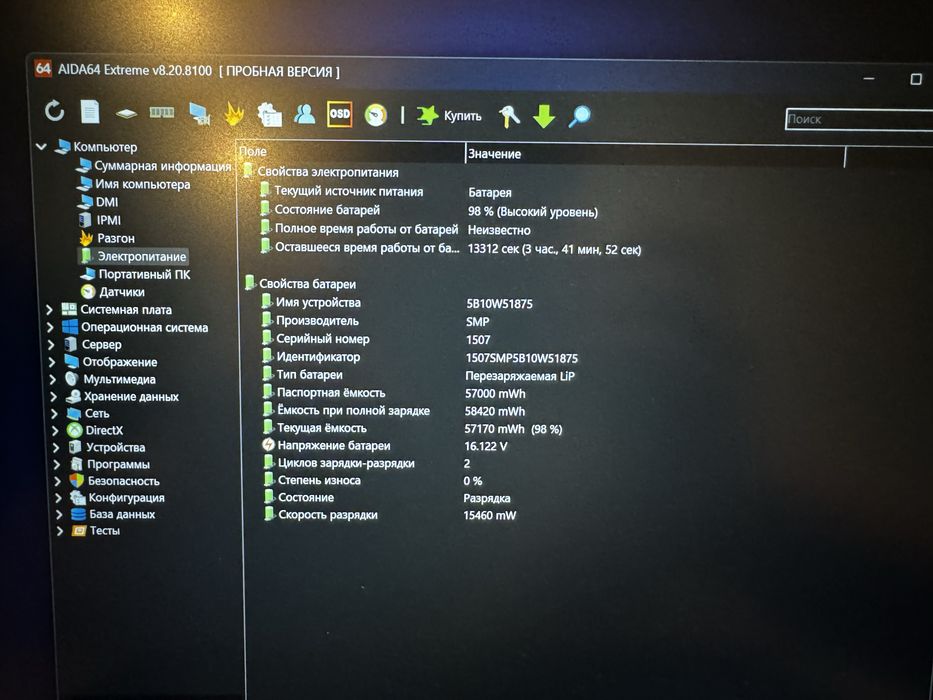The image size is (933, 700).
Task: Open the clipboard report wizard icon
Action: click(x=269, y=114)
